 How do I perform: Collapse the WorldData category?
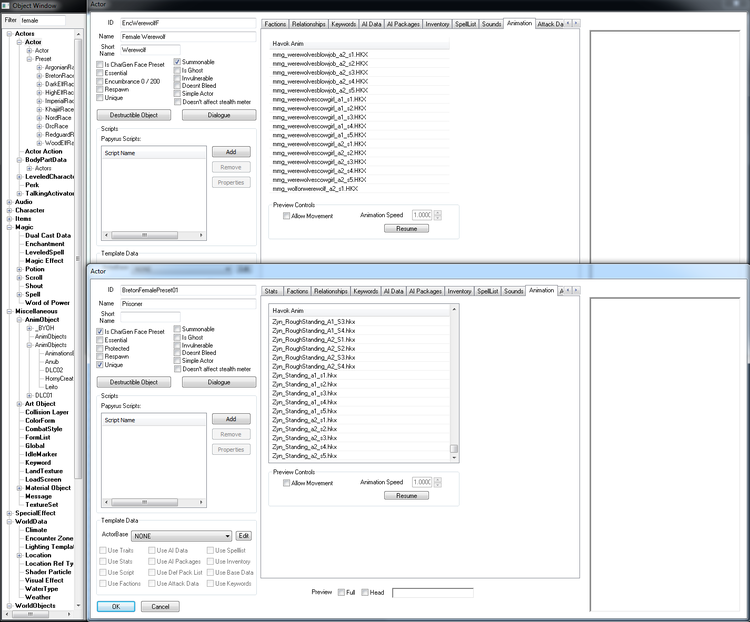[9, 522]
